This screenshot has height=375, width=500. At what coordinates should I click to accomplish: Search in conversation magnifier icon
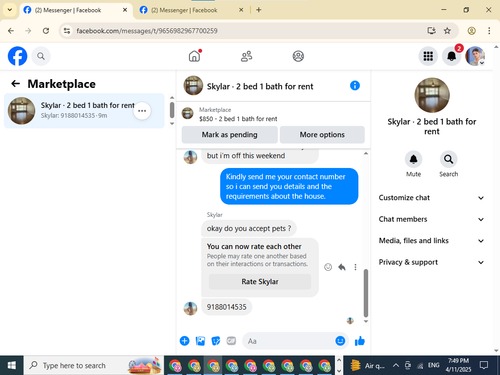448,159
